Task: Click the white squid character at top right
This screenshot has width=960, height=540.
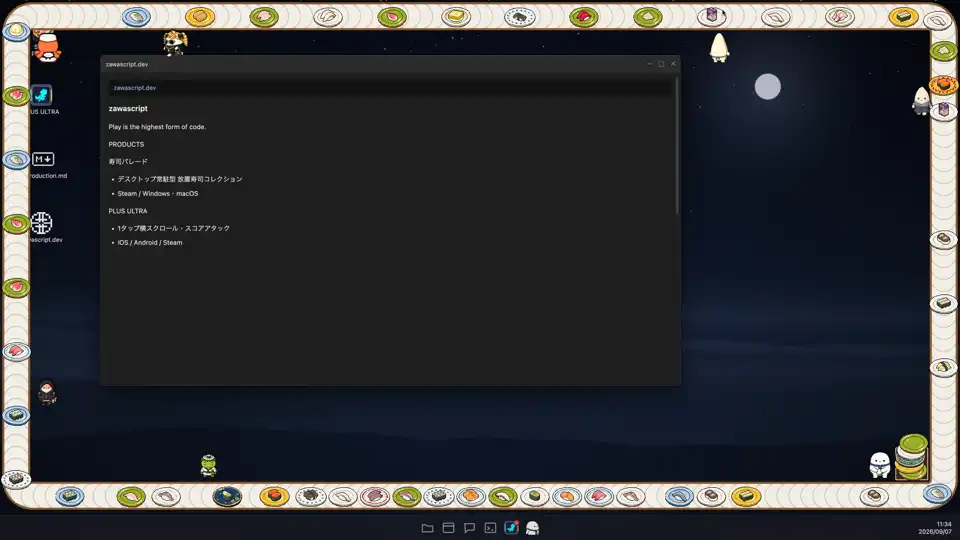Action: [719, 48]
